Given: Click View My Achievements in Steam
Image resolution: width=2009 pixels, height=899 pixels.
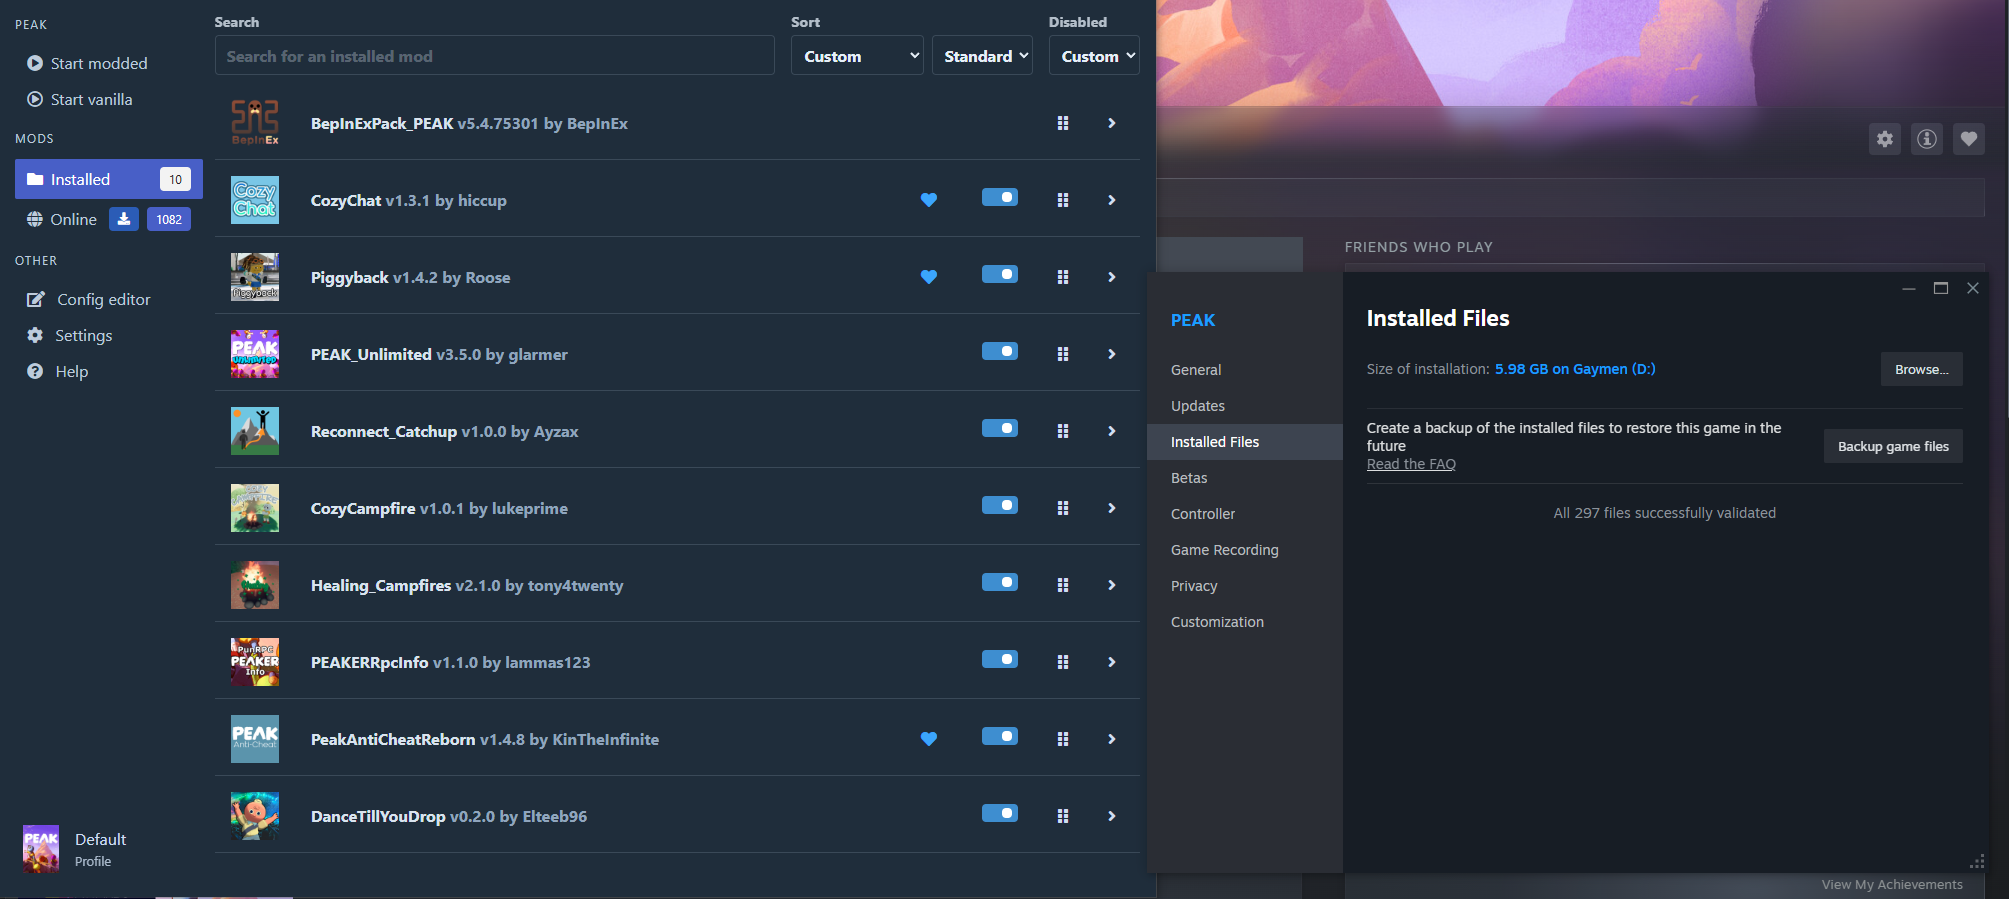Looking at the screenshot, I should tap(1892, 885).
